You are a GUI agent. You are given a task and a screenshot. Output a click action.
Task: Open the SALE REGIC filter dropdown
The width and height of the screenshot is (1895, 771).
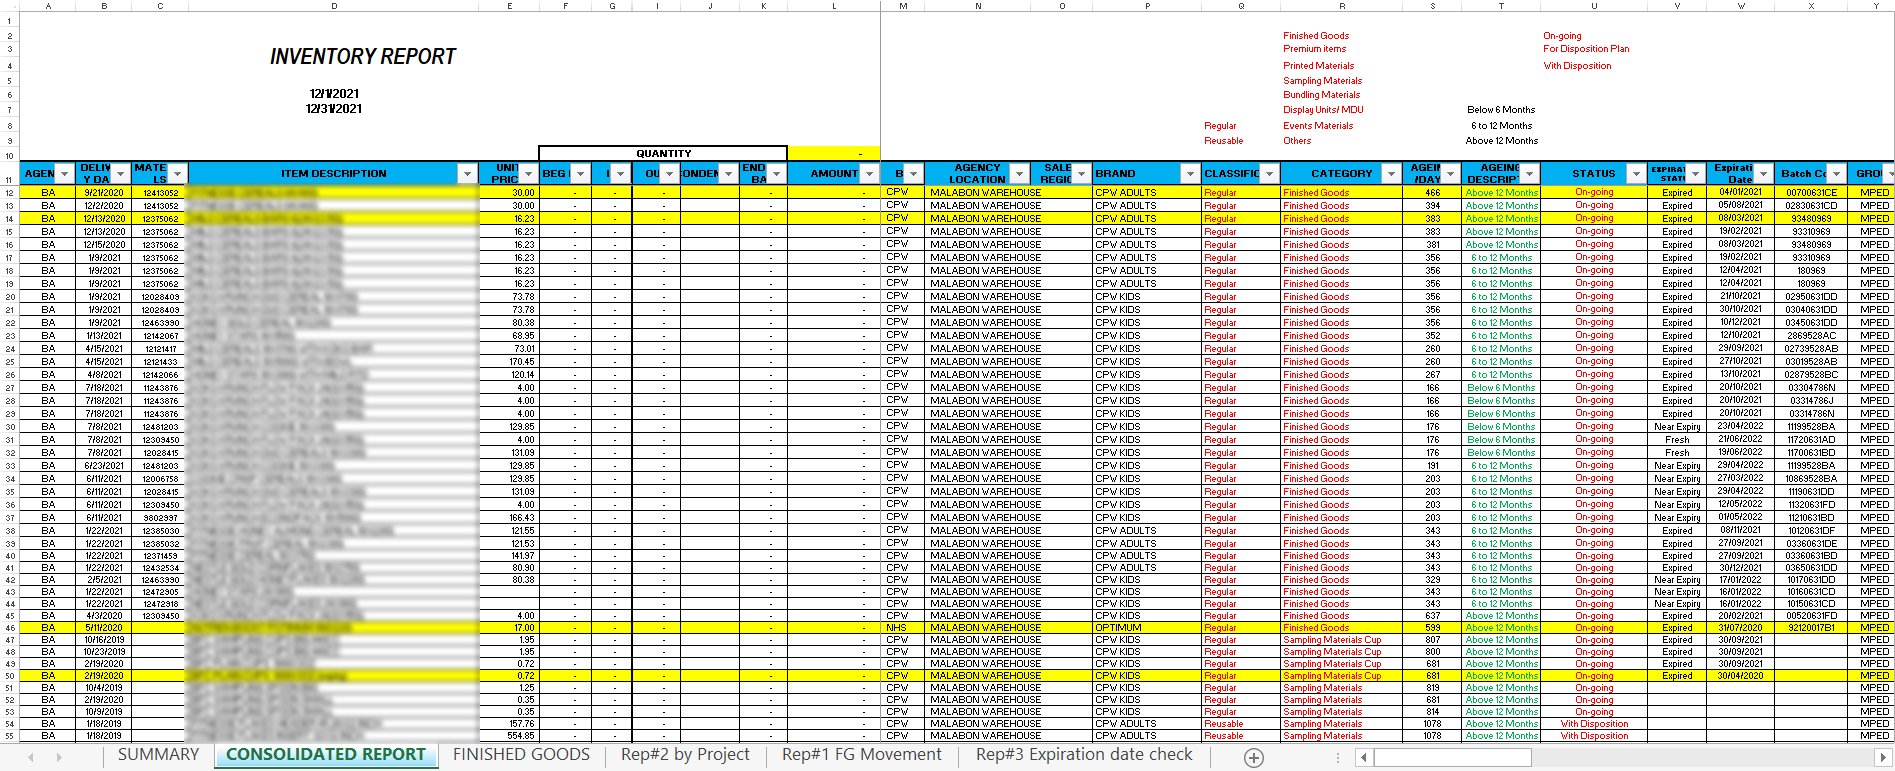coord(1080,174)
